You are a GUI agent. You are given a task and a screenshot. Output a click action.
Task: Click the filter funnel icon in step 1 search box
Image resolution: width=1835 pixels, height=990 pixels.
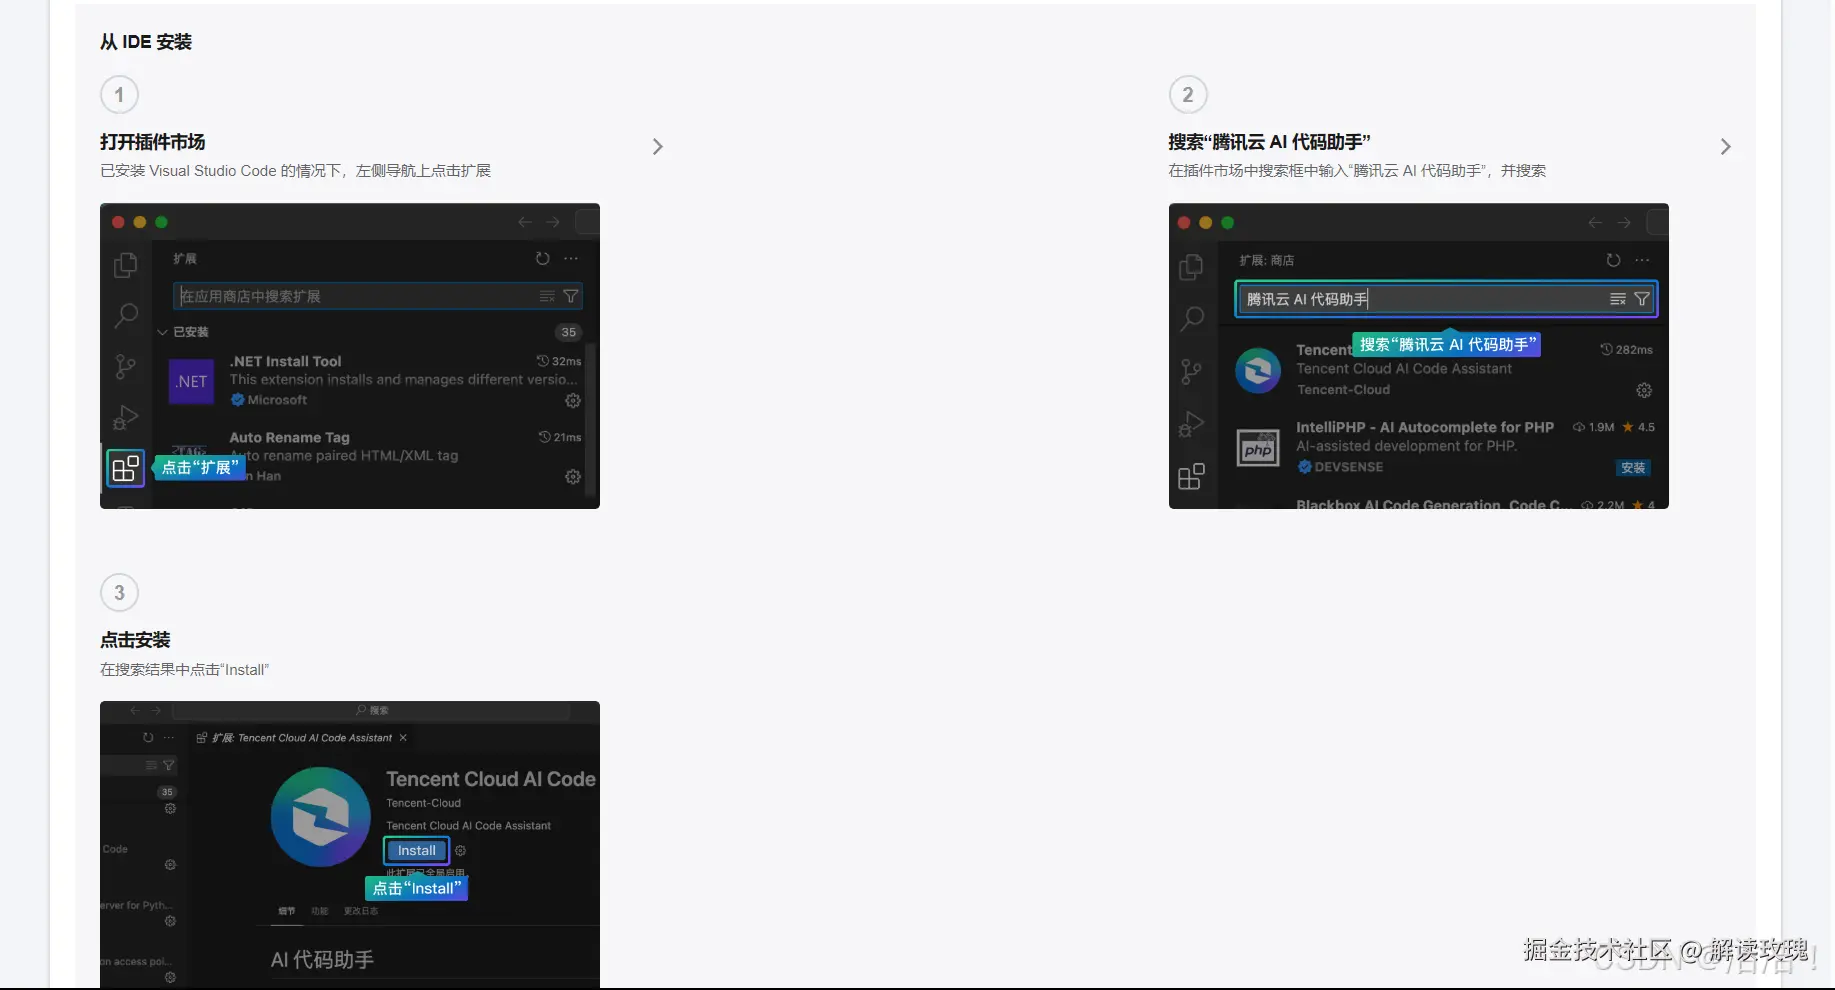click(x=571, y=296)
